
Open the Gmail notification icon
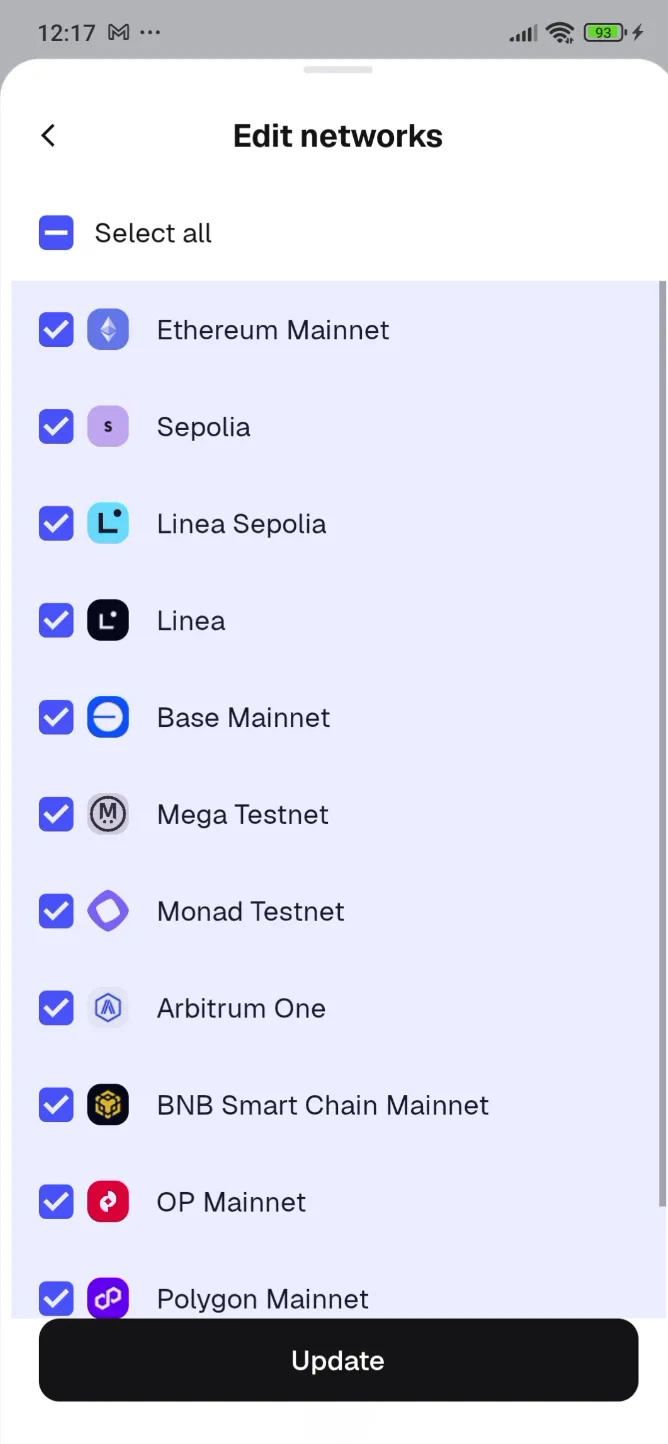(117, 32)
